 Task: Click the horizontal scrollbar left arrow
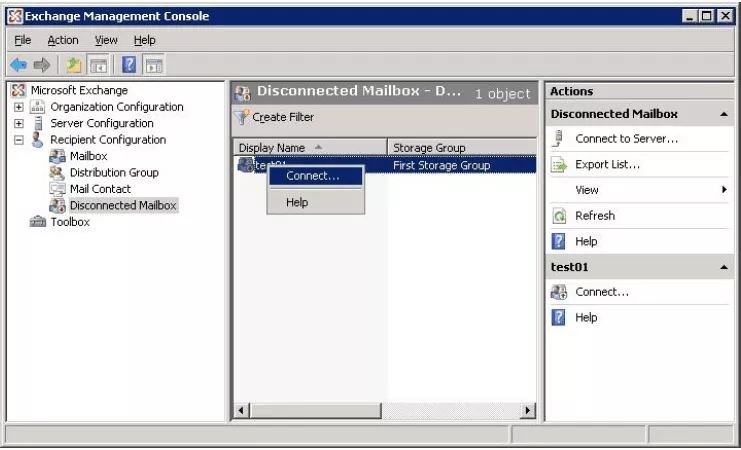point(241,410)
